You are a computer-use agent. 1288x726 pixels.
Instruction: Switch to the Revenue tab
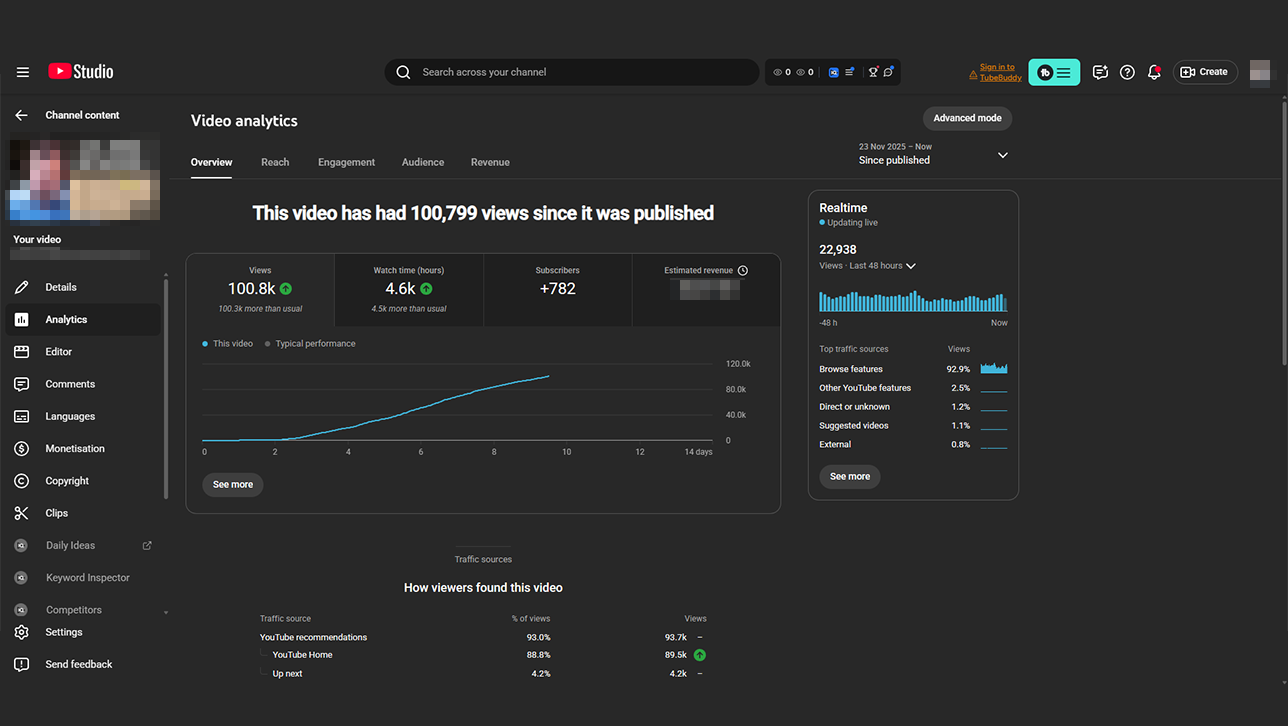(490, 162)
